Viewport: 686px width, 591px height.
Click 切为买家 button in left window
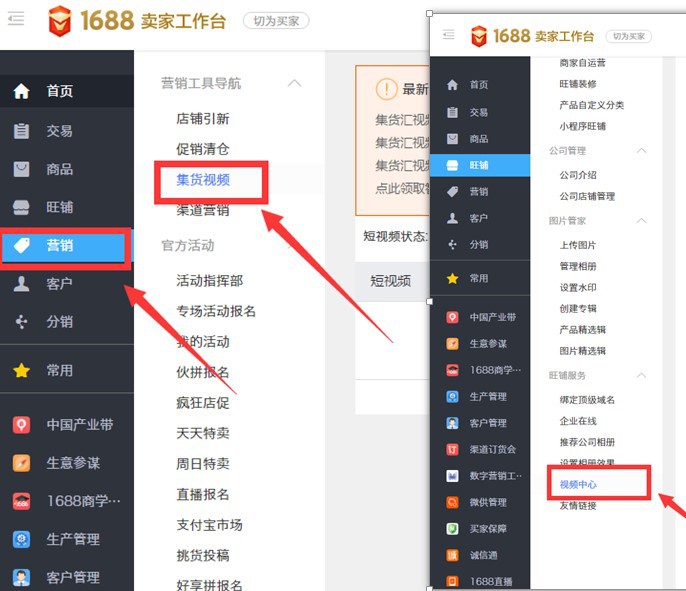pos(276,21)
